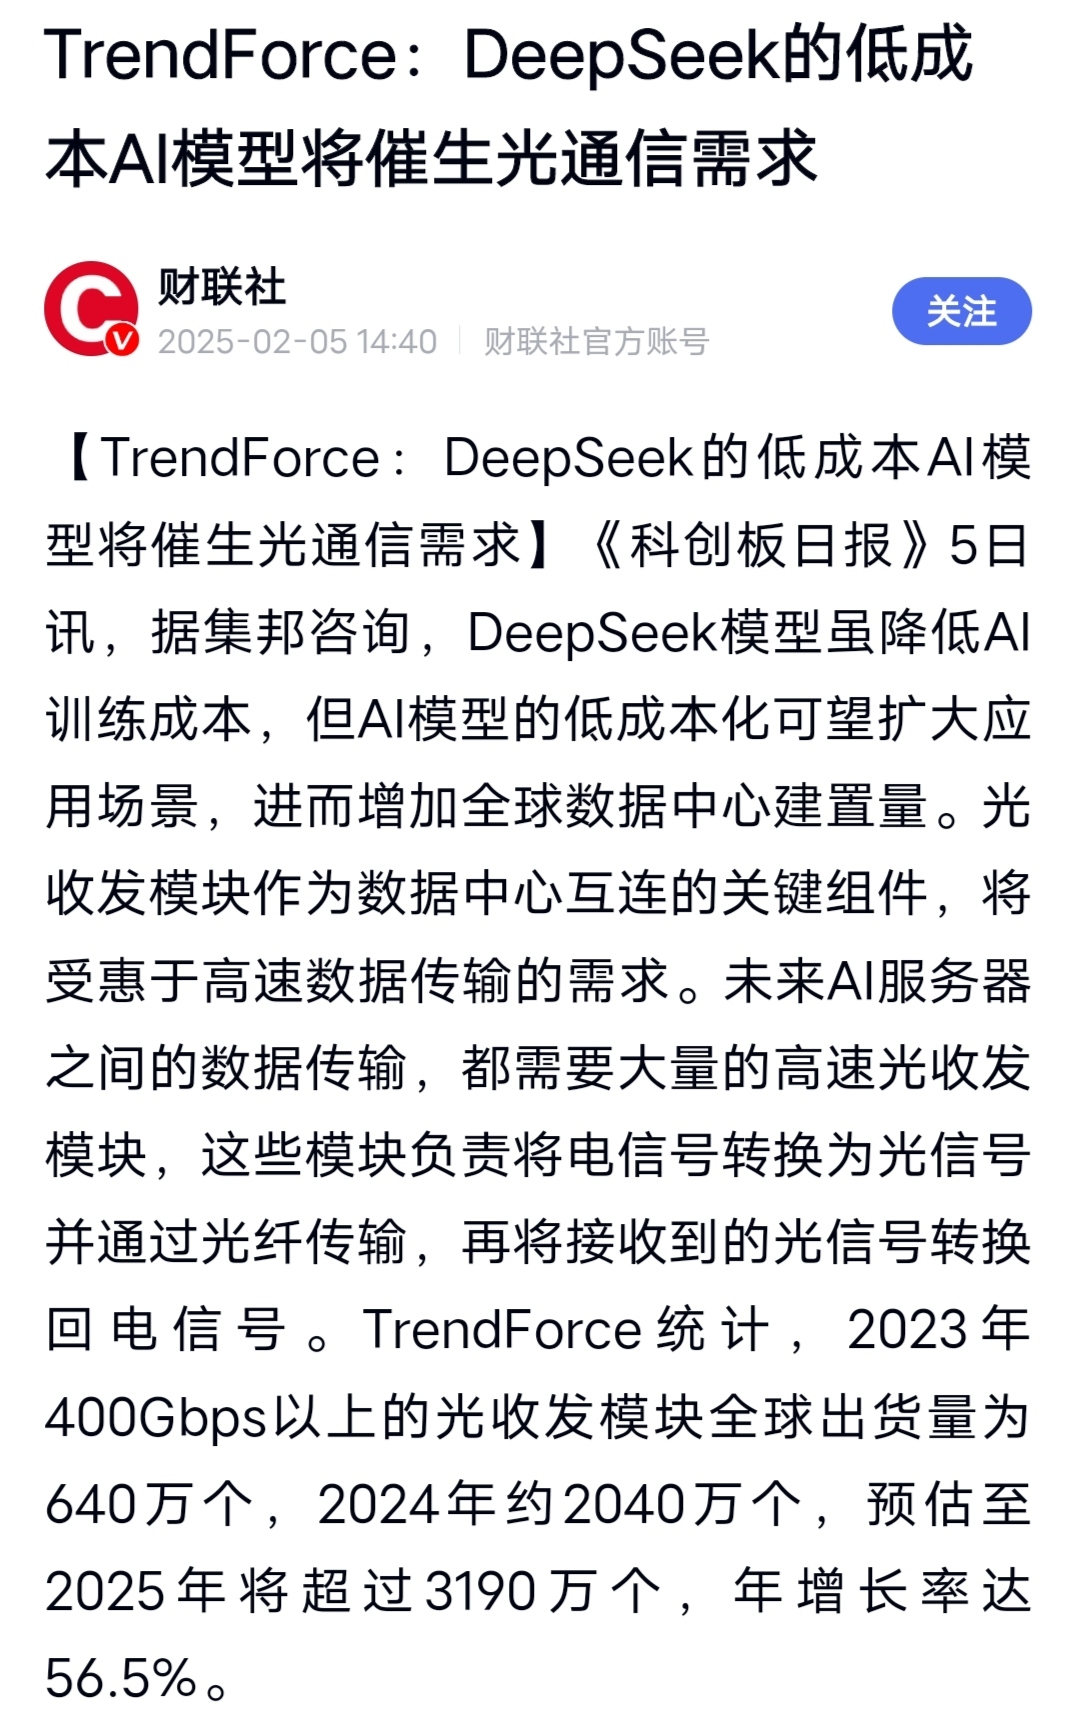
Task: Open the 财联社 author name link
Action: [222, 288]
